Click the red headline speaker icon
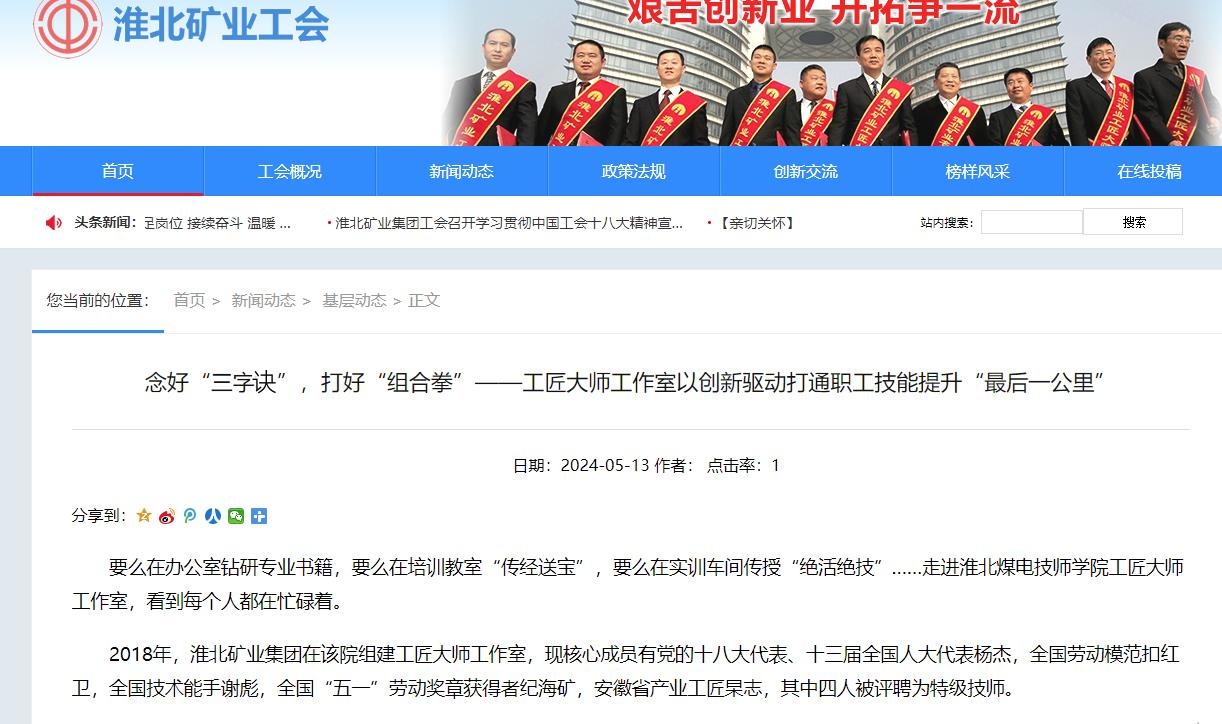The width and height of the screenshot is (1222, 724). [54, 222]
